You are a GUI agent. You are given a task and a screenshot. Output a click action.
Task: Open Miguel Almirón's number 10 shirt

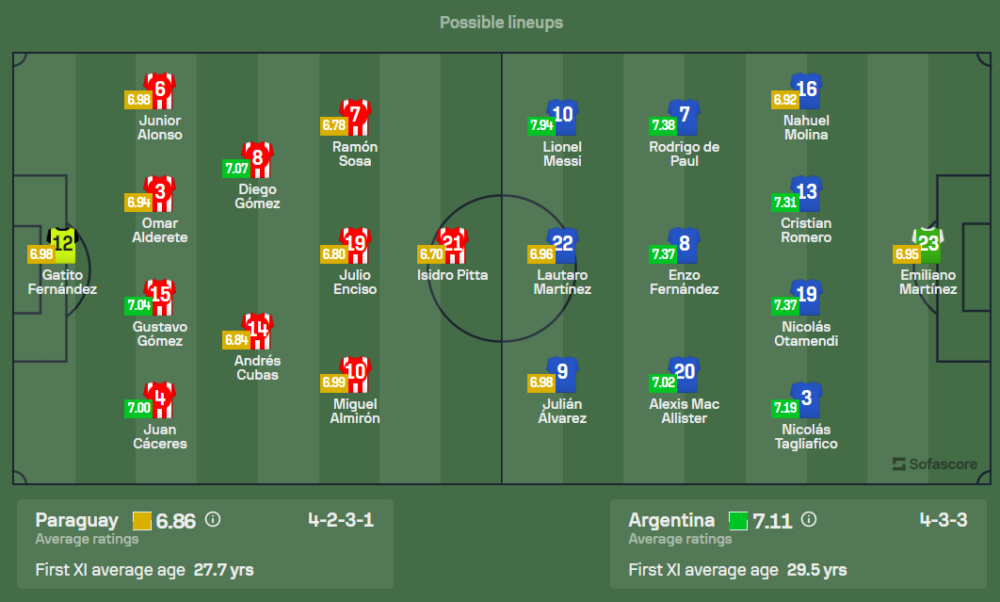coord(356,373)
